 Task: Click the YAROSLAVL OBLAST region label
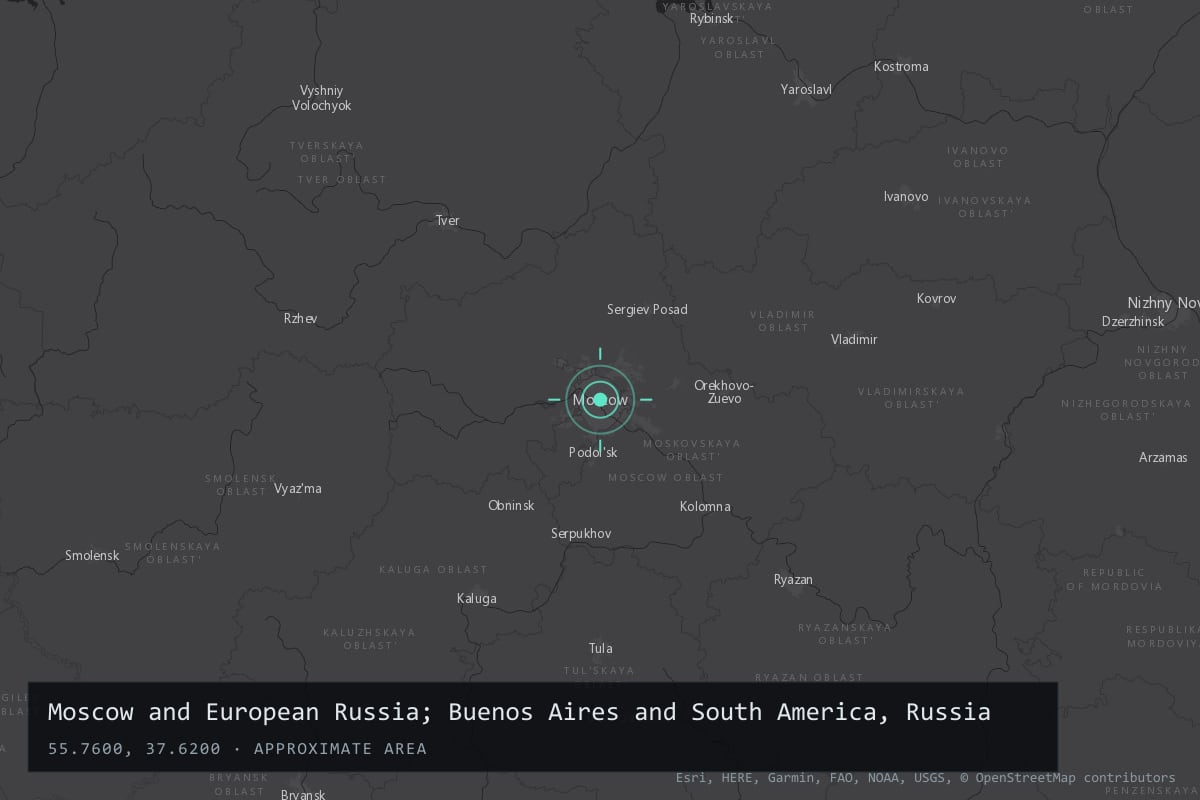coord(739,47)
